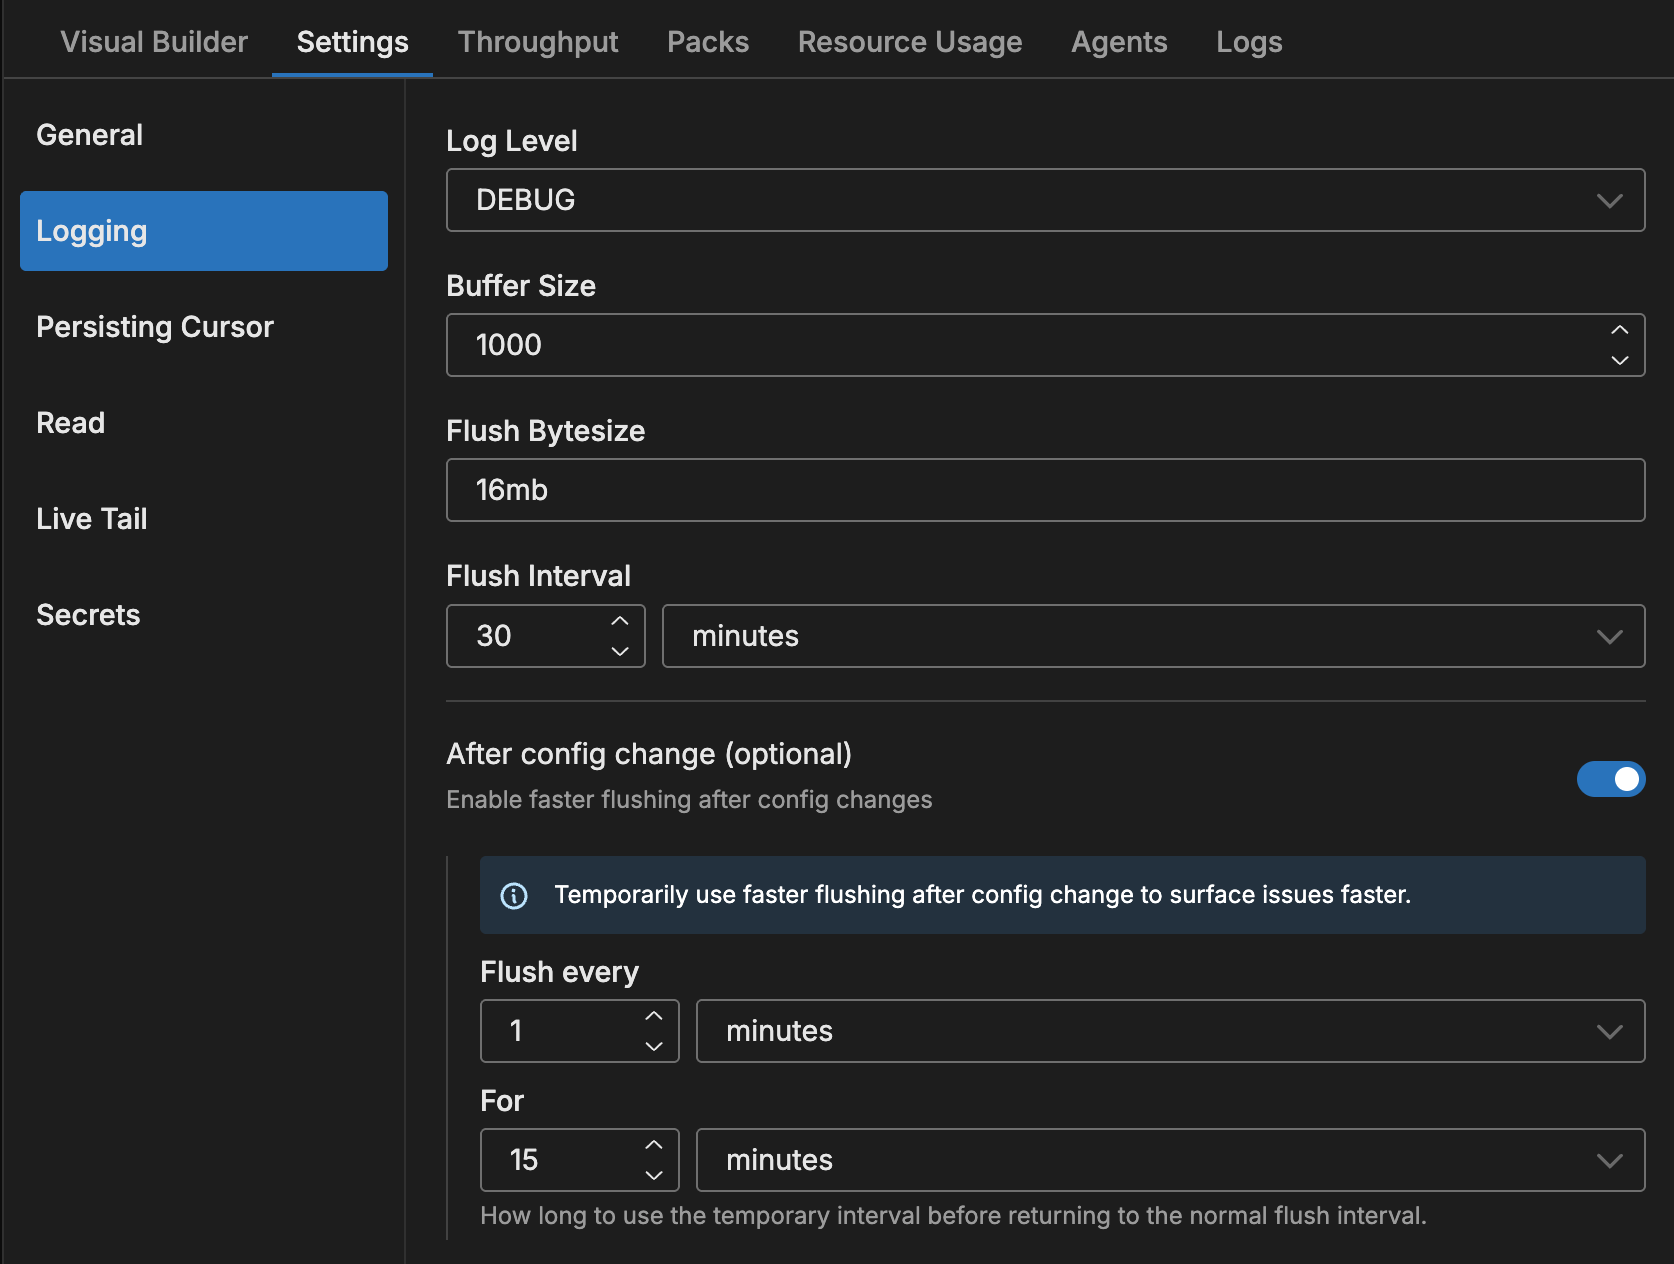Open the Persisting Cursor settings

tap(155, 326)
